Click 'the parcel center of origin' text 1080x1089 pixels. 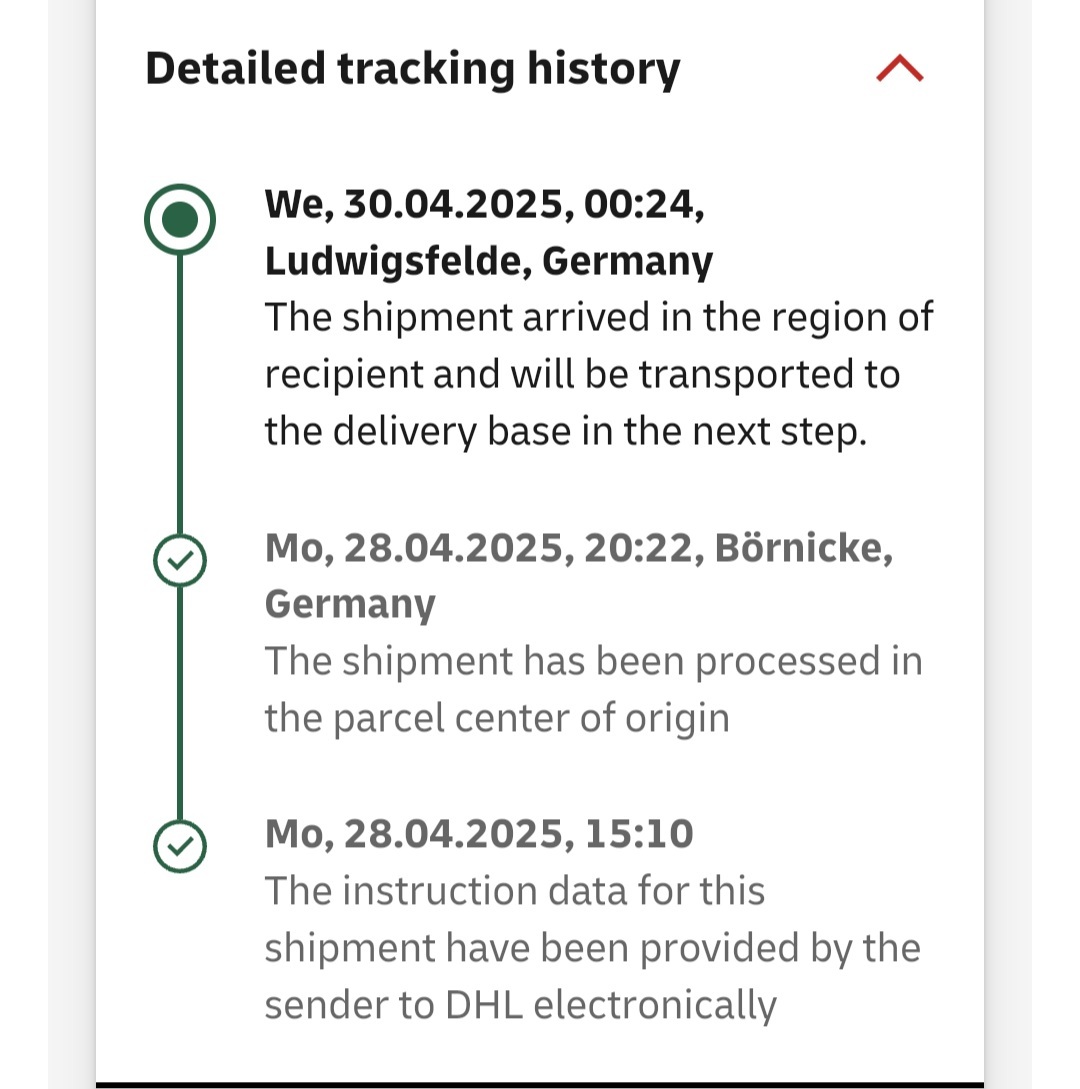click(496, 718)
